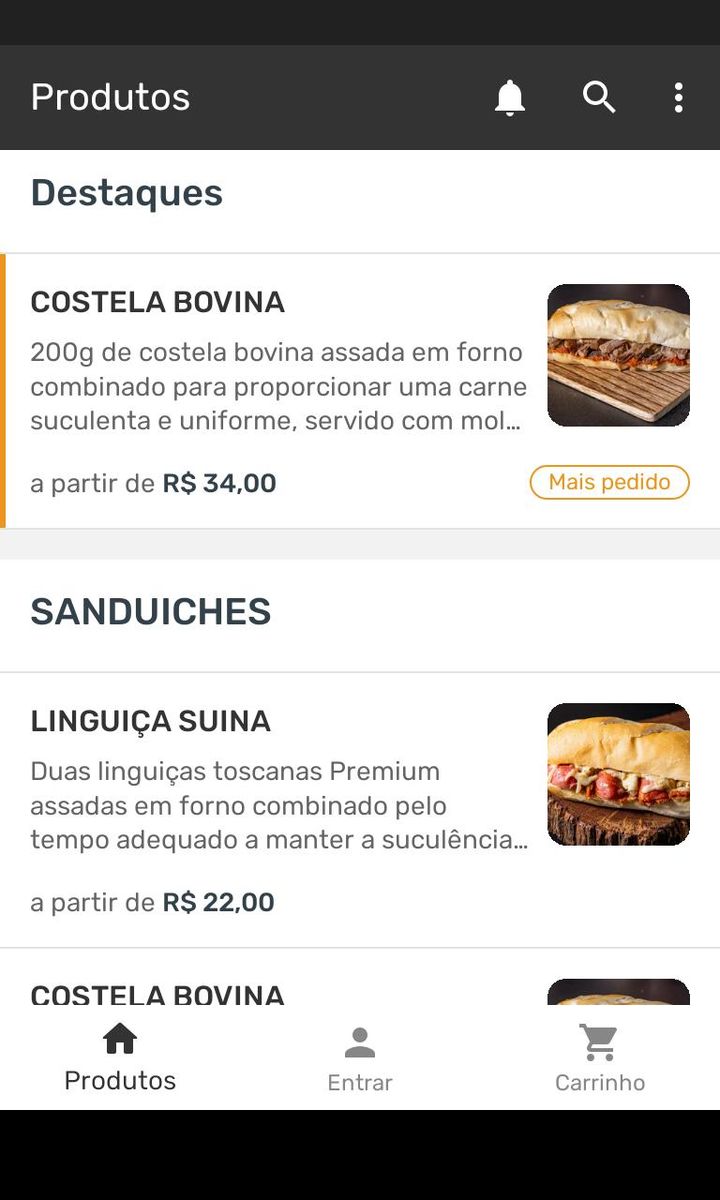Tap the SANDUICHES category header
Viewport: 720px width, 1200px height.
coord(151,612)
